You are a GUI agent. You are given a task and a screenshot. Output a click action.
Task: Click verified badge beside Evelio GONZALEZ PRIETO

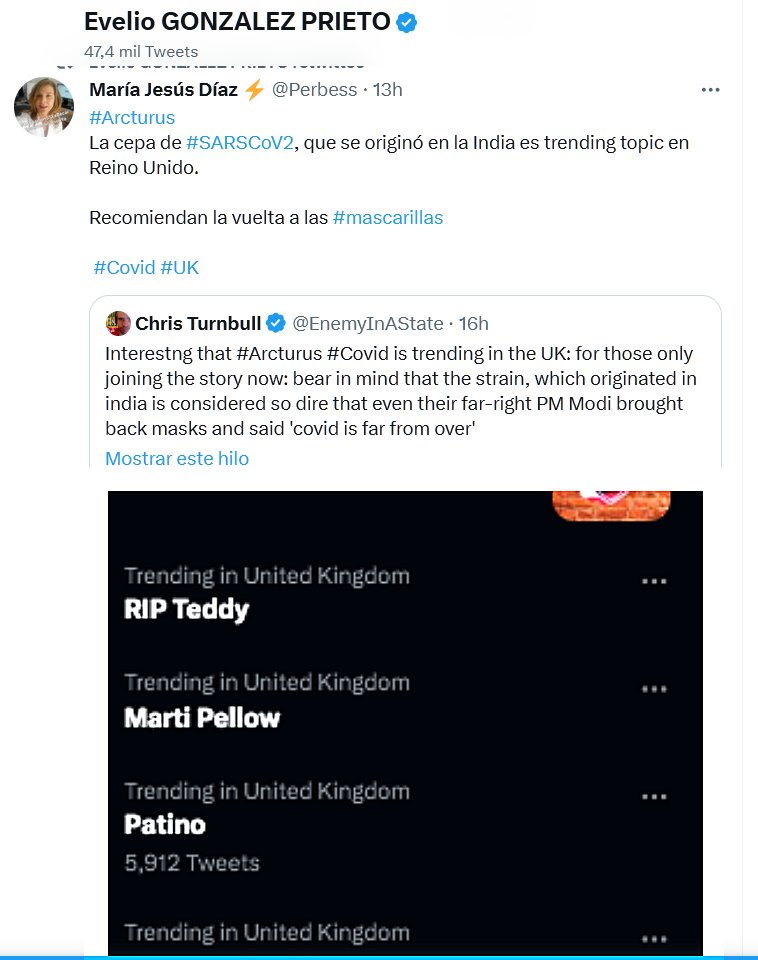pos(406,22)
